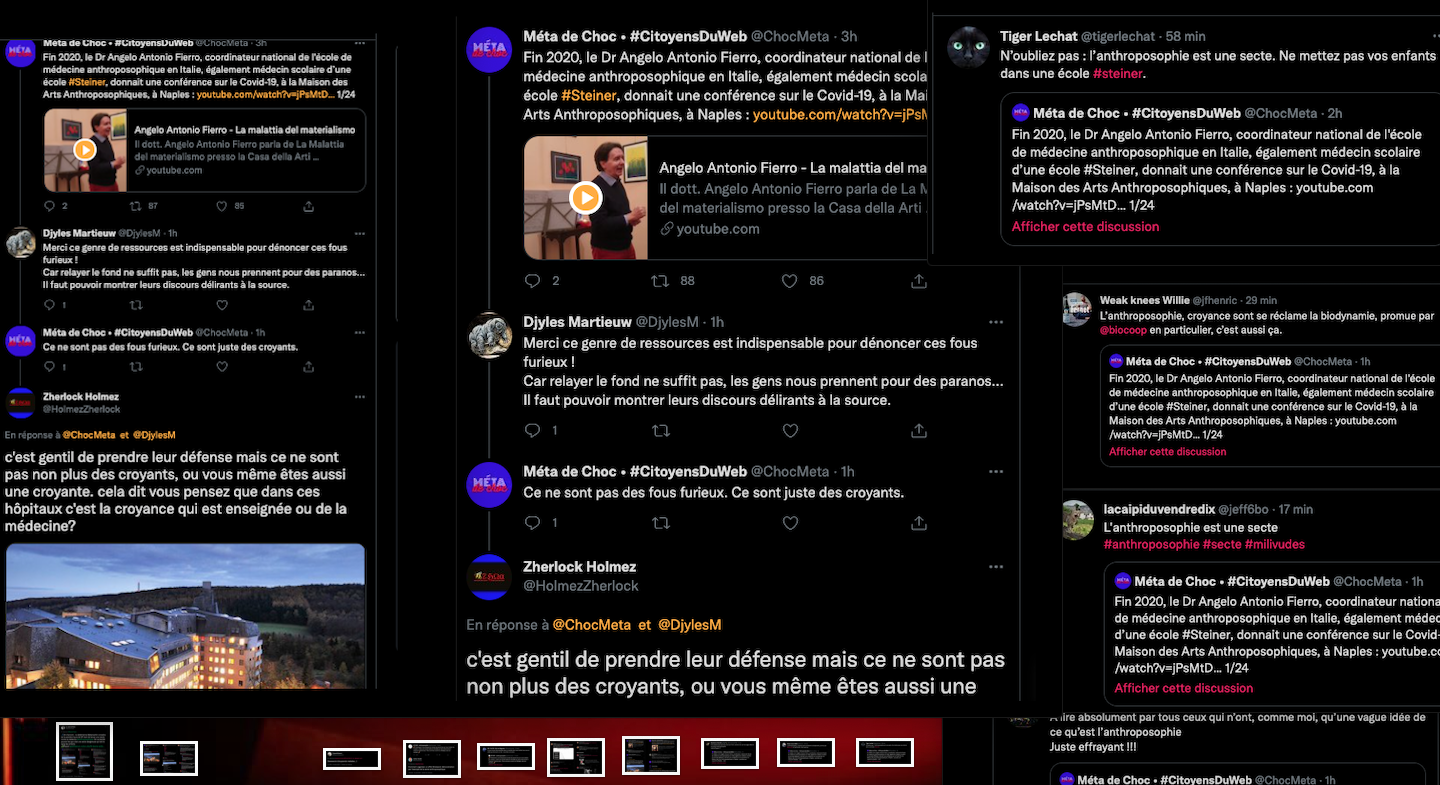Click the reply icon on center Méta de Choc reply
The width and height of the screenshot is (1440, 785).
click(x=533, y=523)
